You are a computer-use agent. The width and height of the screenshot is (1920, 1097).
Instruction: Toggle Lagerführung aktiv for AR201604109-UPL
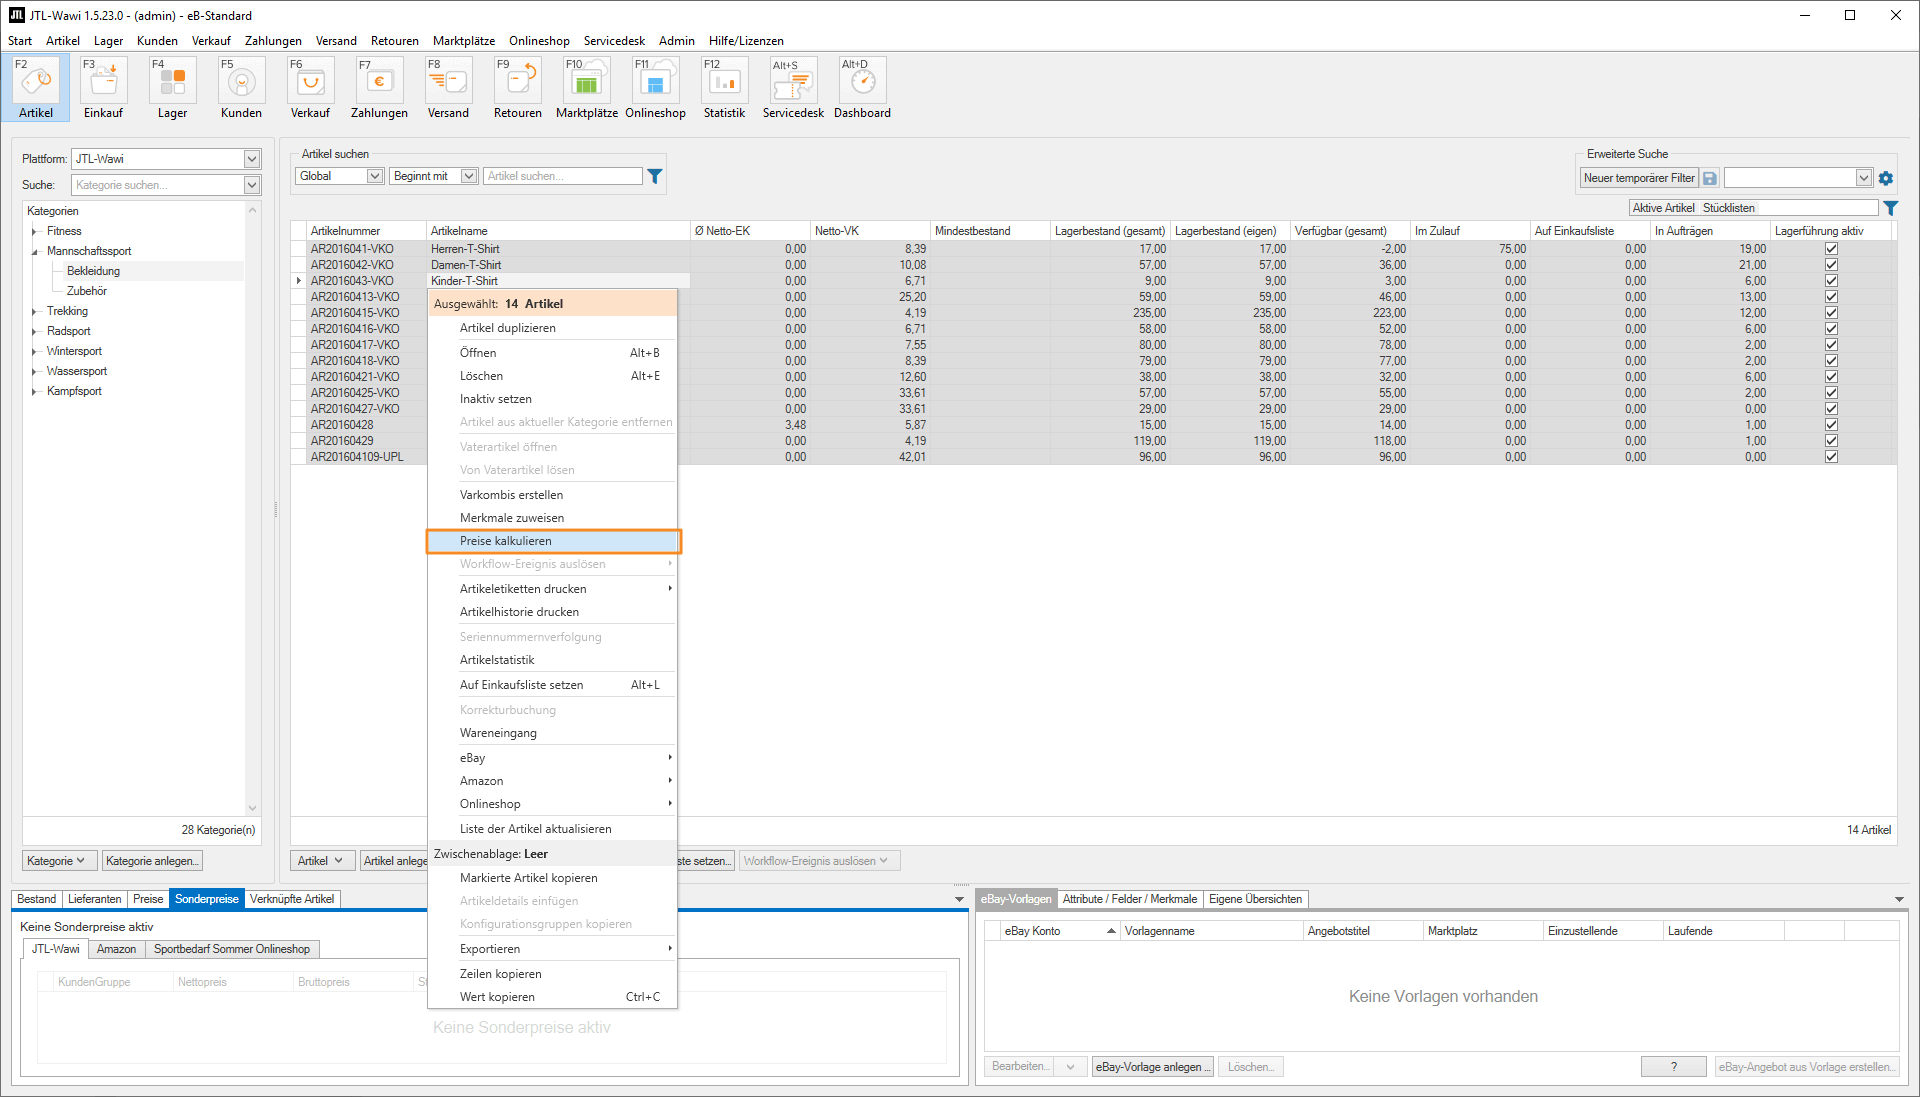1831,457
